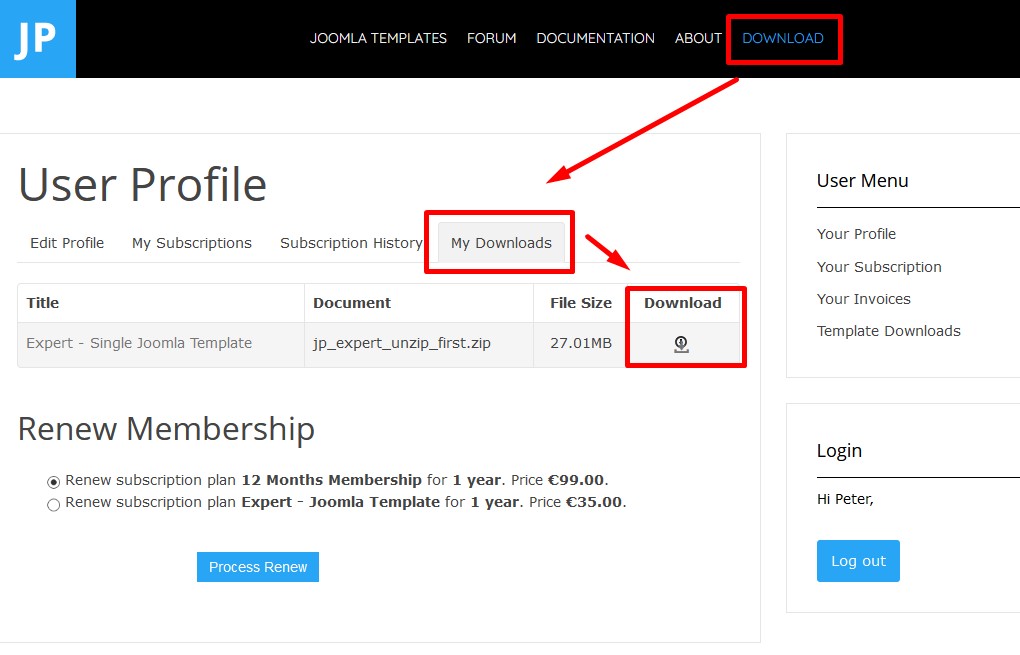Open Your Profile link in User Menu
This screenshot has height=655, width=1020.
[856, 234]
